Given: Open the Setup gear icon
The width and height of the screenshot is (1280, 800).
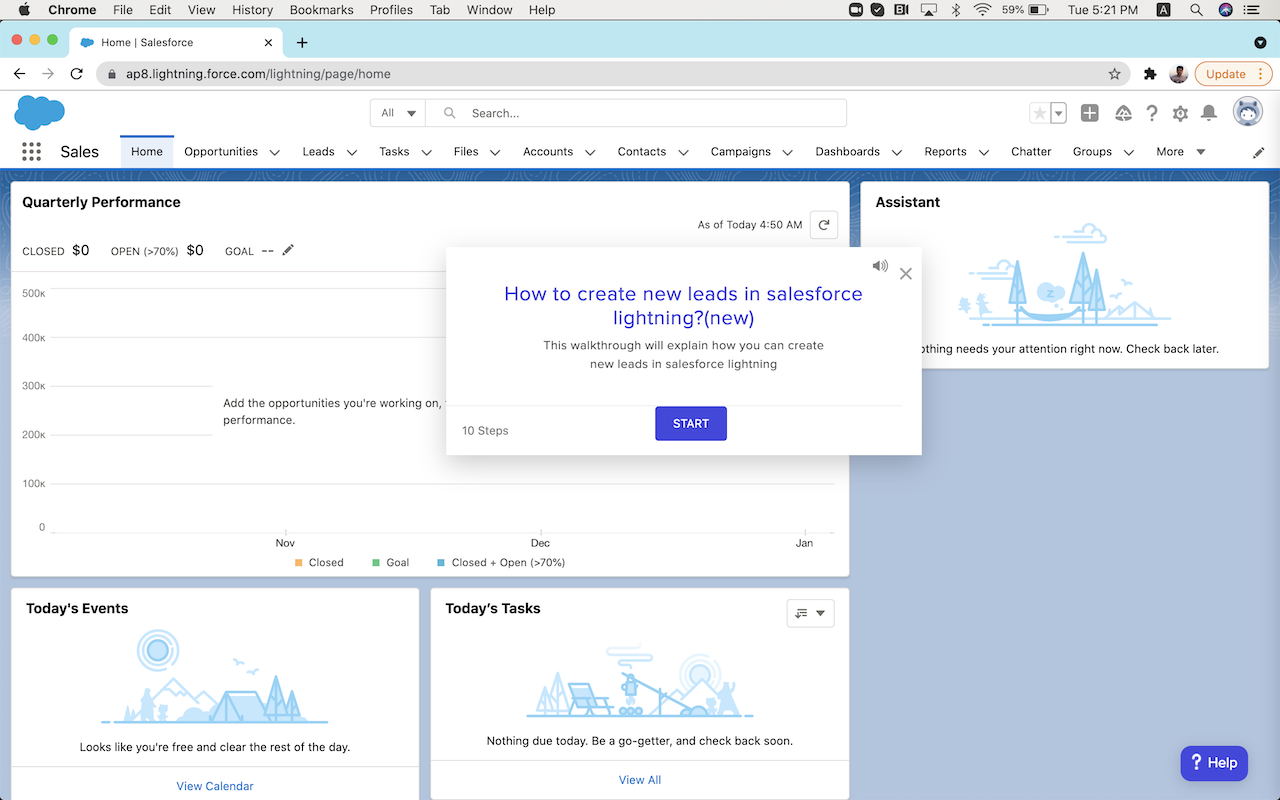Looking at the screenshot, I should [x=1180, y=113].
